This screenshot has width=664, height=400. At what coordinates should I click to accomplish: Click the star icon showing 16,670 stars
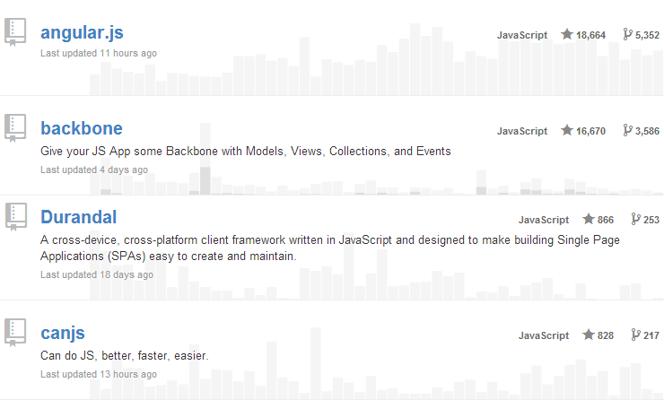click(x=567, y=130)
